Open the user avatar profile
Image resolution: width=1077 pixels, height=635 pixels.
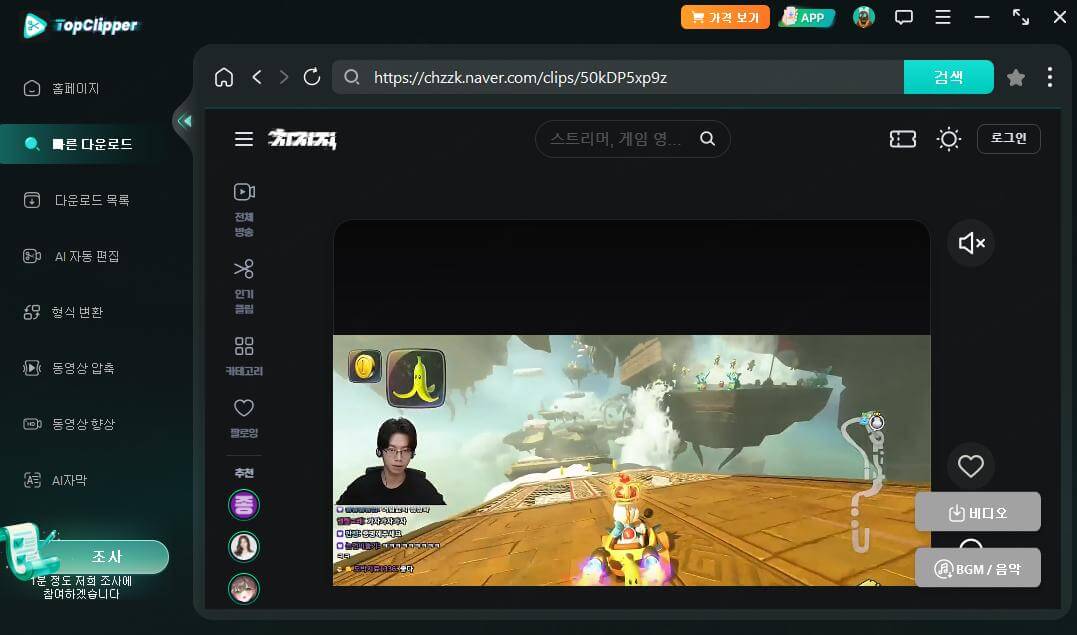[x=864, y=16]
